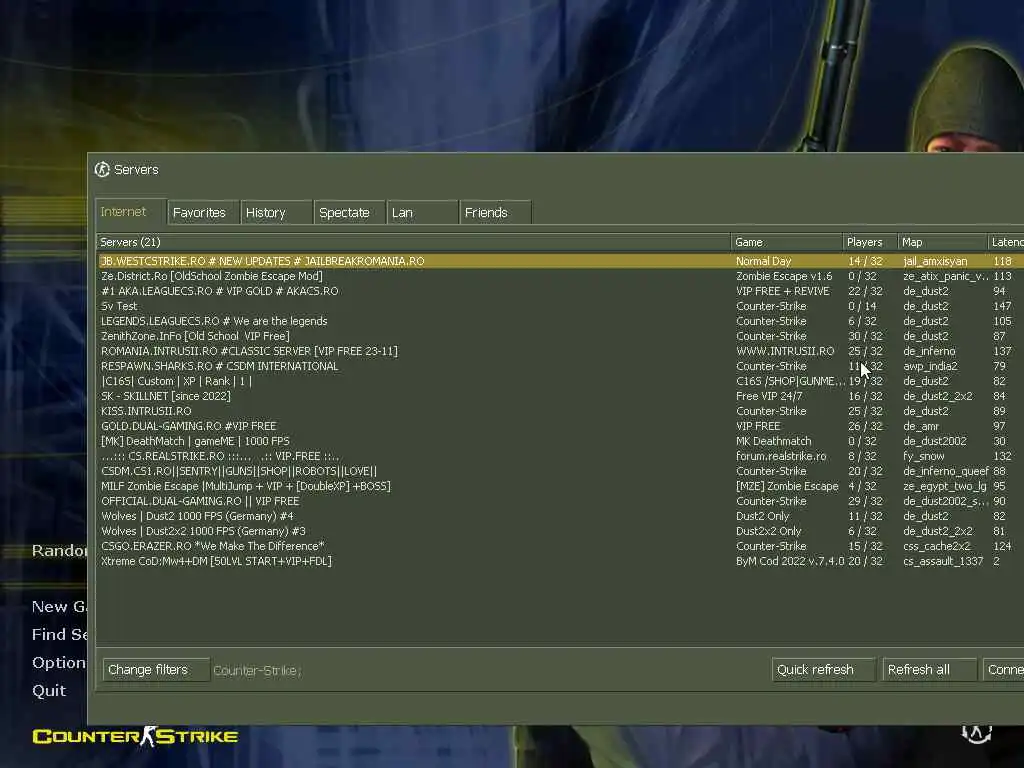This screenshot has width=1024, height=768.
Task: Select Xtreme CoD:Mw4+DM server row
Action: [x=560, y=562]
